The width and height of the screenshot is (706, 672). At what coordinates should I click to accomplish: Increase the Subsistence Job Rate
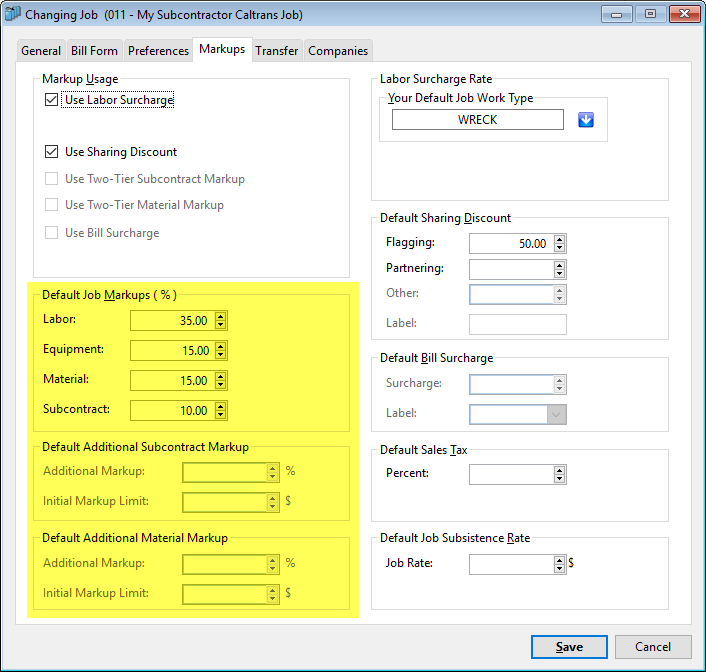tap(559, 561)
